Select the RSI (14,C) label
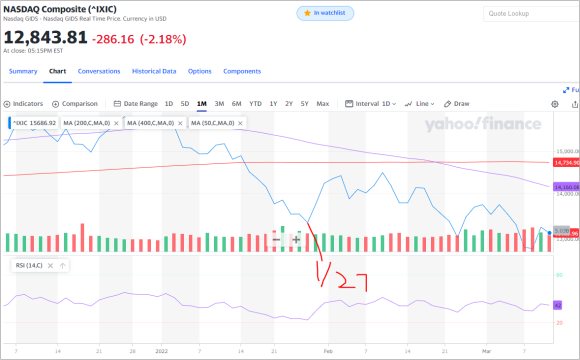The height and width of the screenshot is (360, 580). coord(29,266)
